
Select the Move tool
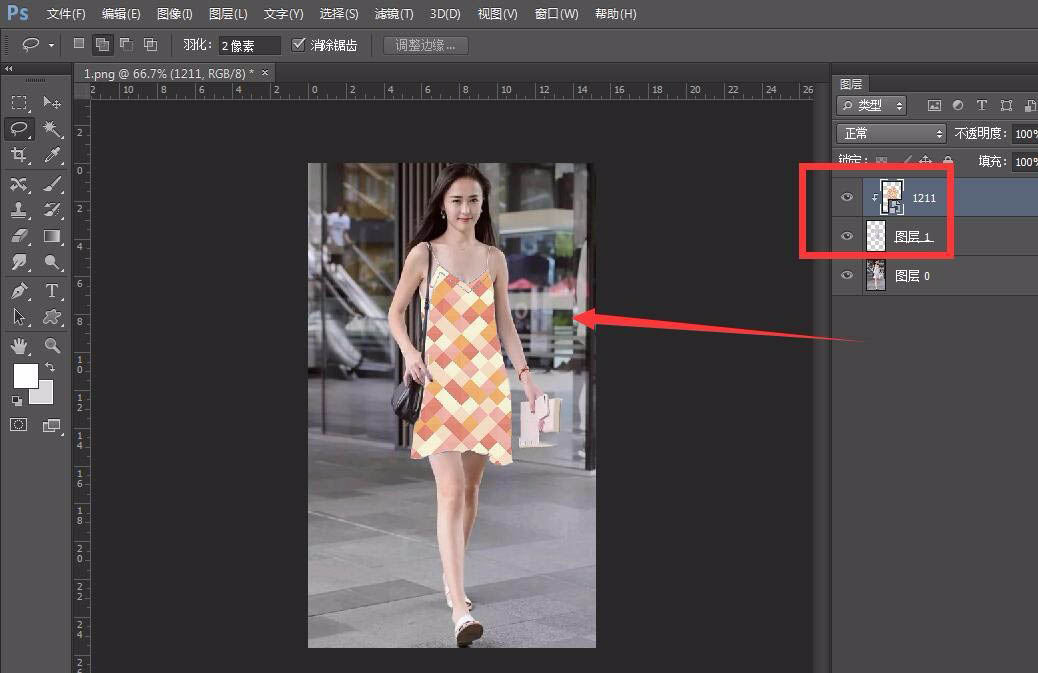click(52, 103)
